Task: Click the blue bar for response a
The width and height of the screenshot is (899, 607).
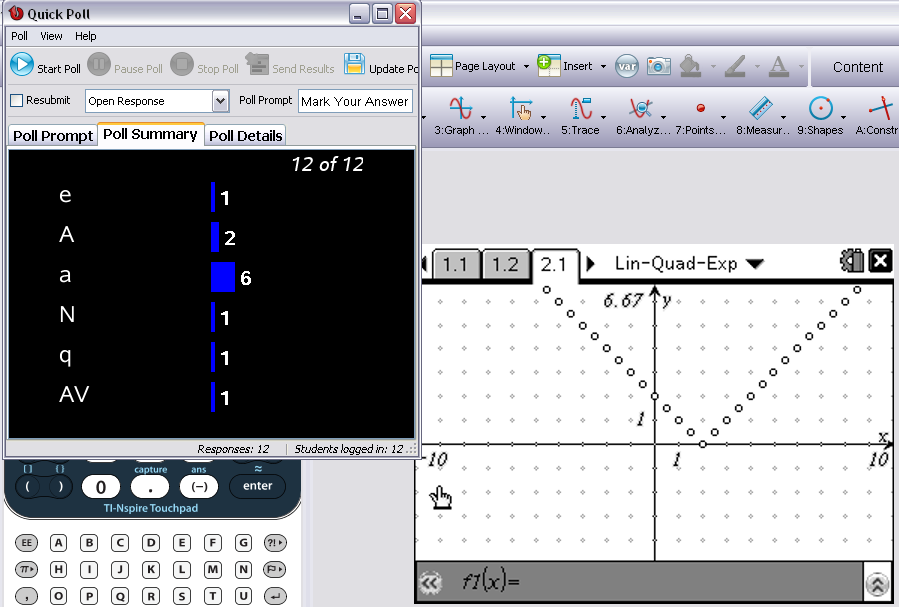Action: [223, 277]
